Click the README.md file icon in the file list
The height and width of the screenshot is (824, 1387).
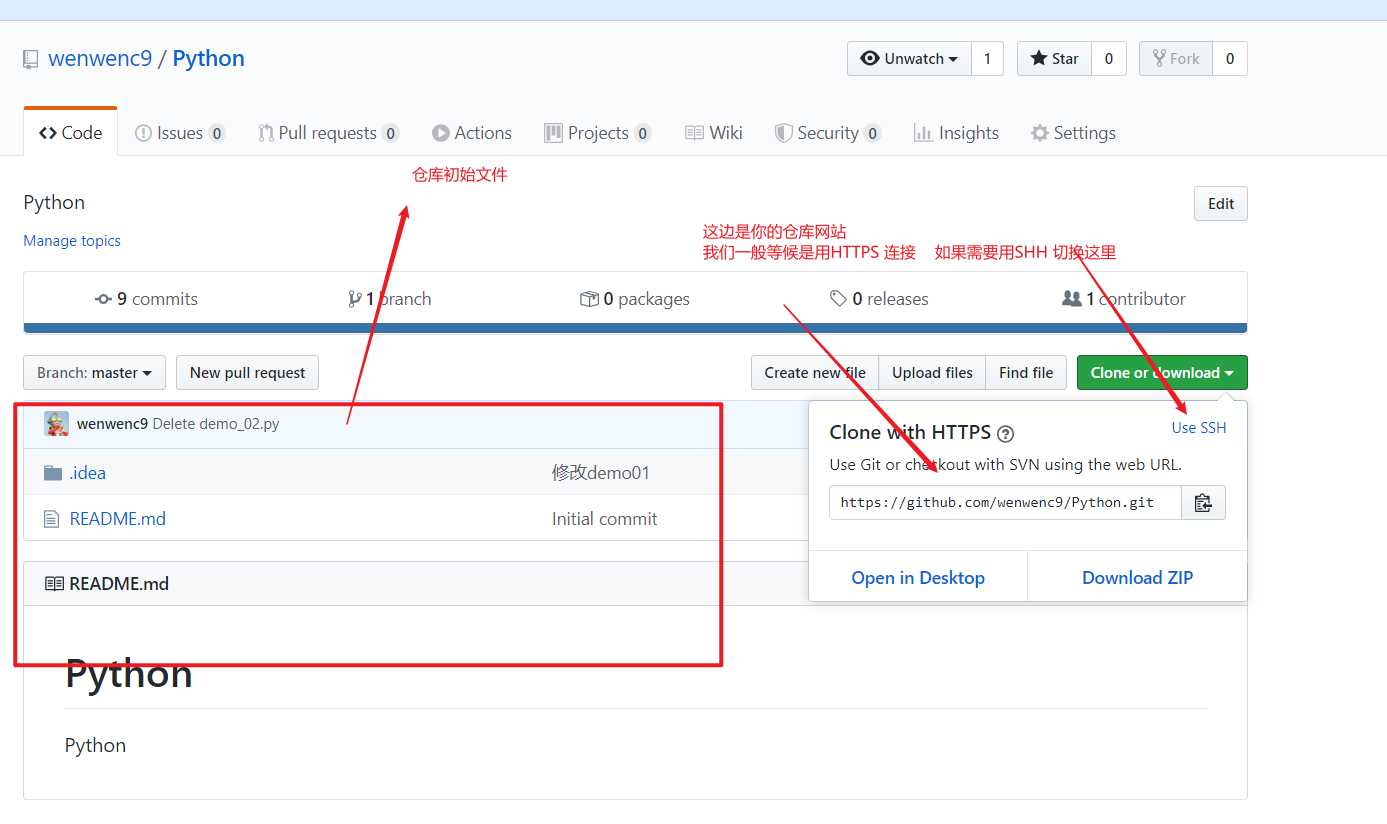click(x=52, y=519)
